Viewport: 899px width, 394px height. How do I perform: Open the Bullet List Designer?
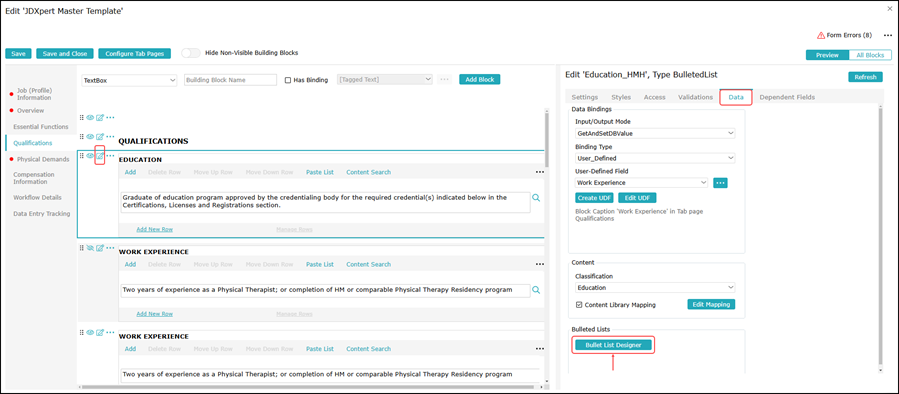[613, 345]
